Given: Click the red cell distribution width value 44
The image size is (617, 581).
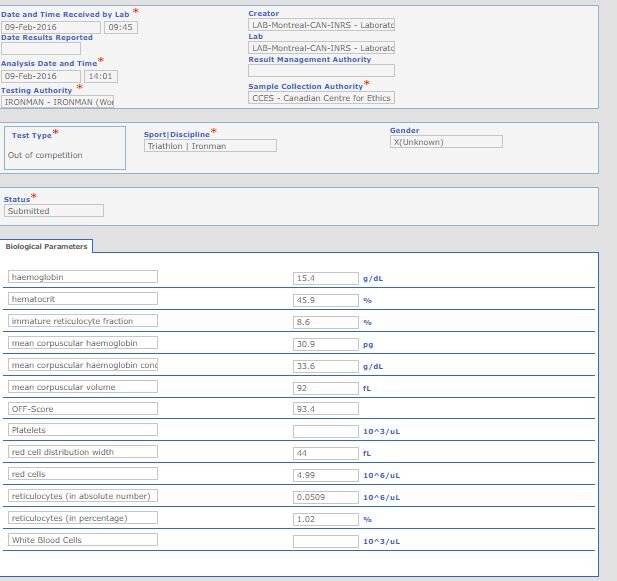Looking at the screenshot, I should (x=326, y=453).
